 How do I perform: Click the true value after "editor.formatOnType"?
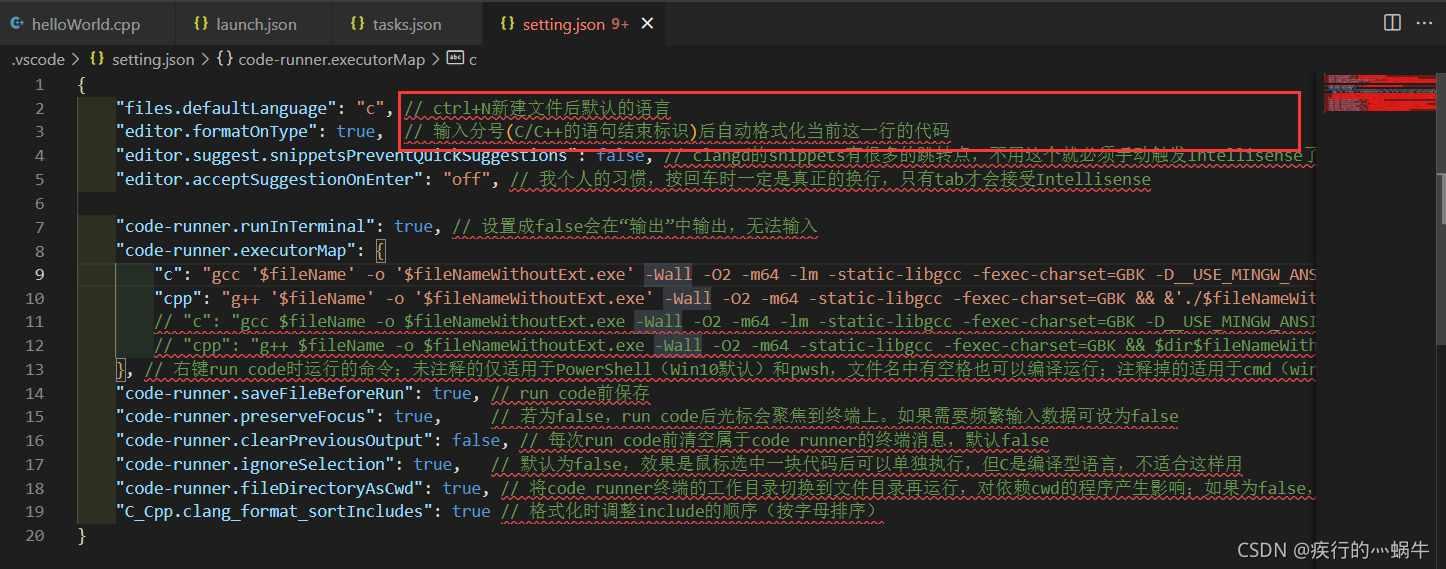(x=355, y=131)
